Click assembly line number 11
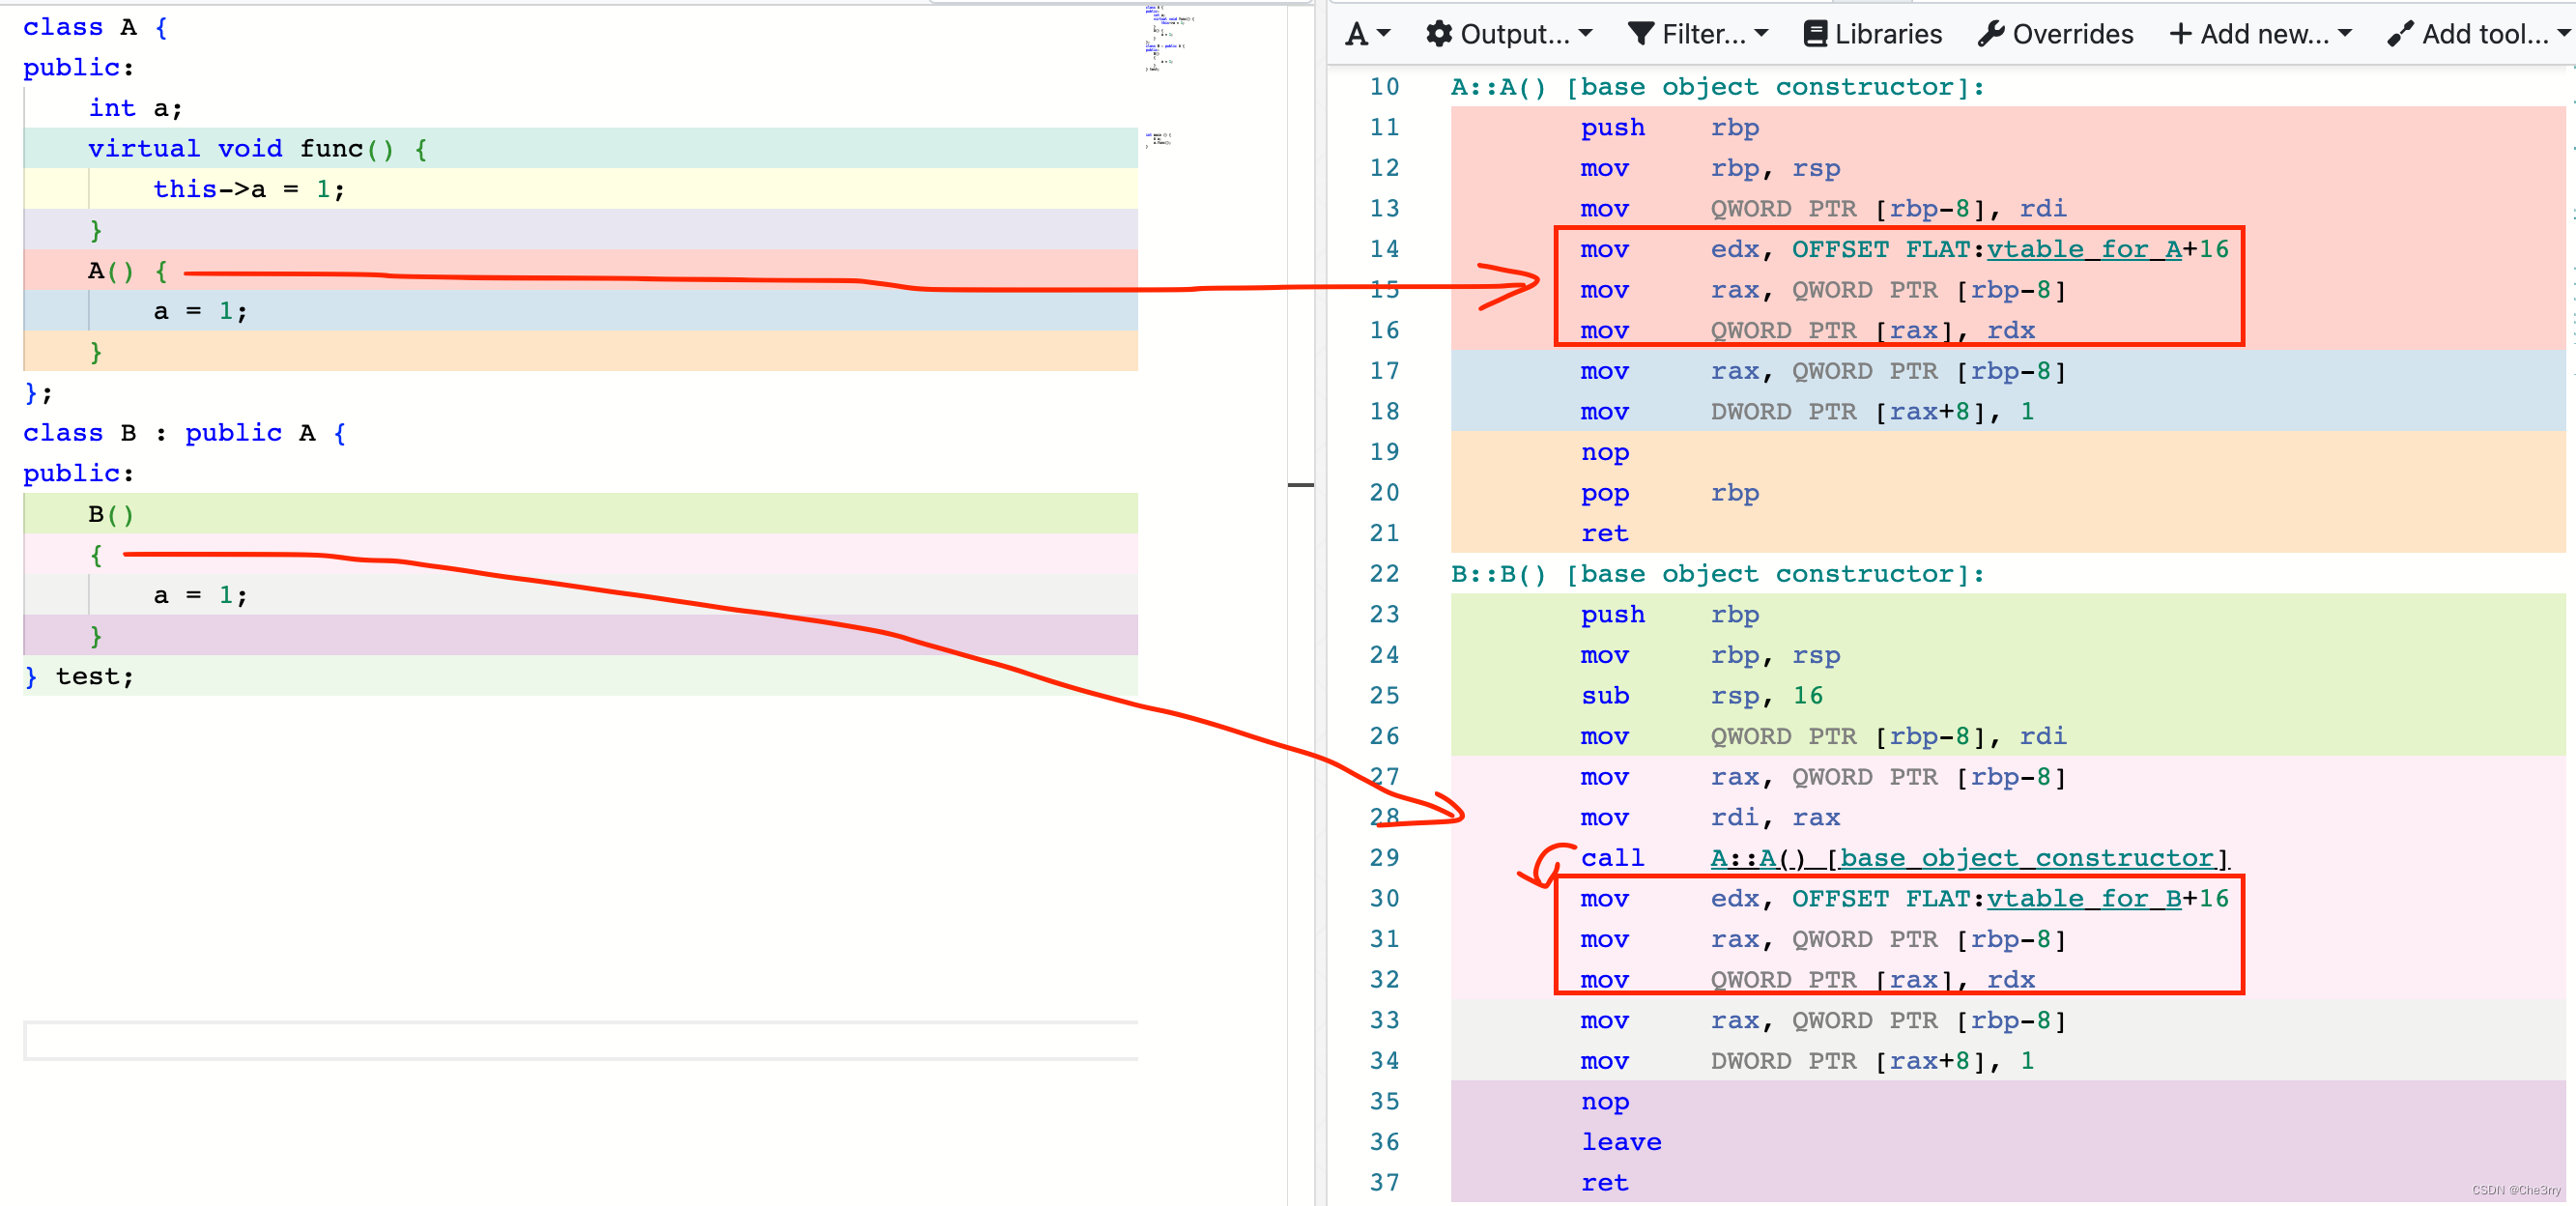Viewport: 2576px width, 1206px height. click(1384, 127)
